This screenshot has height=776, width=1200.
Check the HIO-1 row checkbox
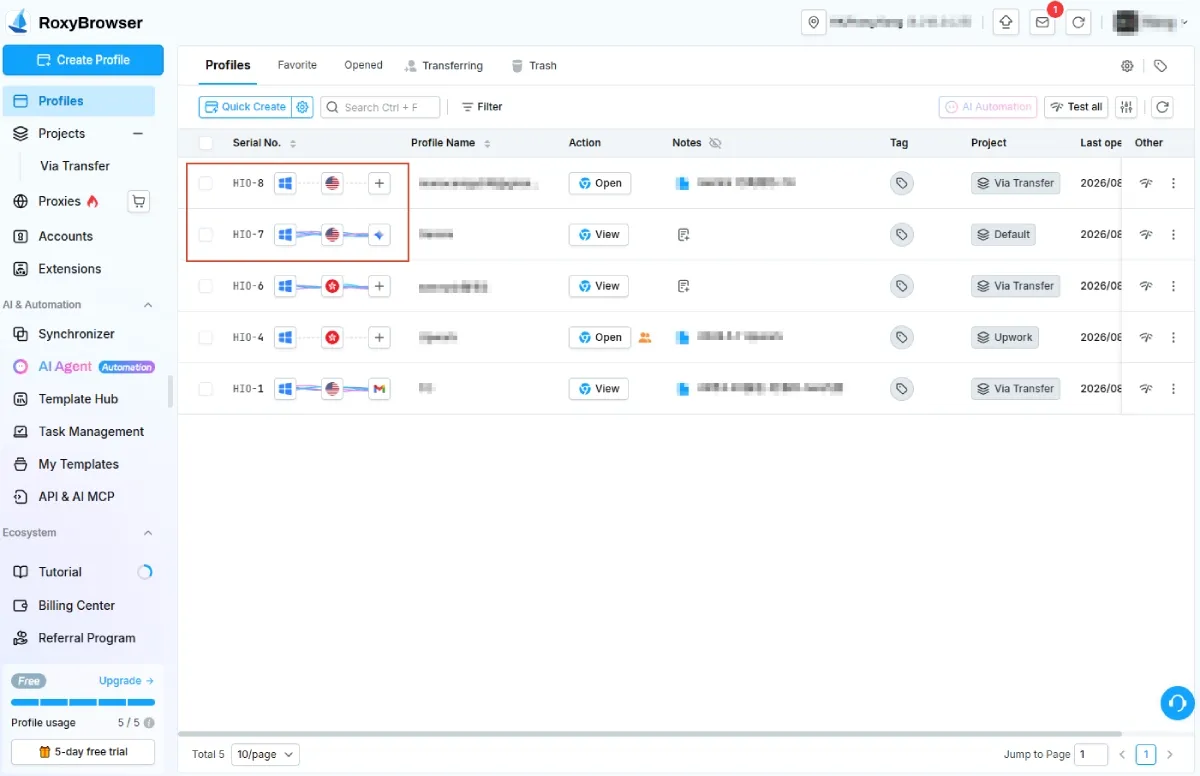coord(206,389)
